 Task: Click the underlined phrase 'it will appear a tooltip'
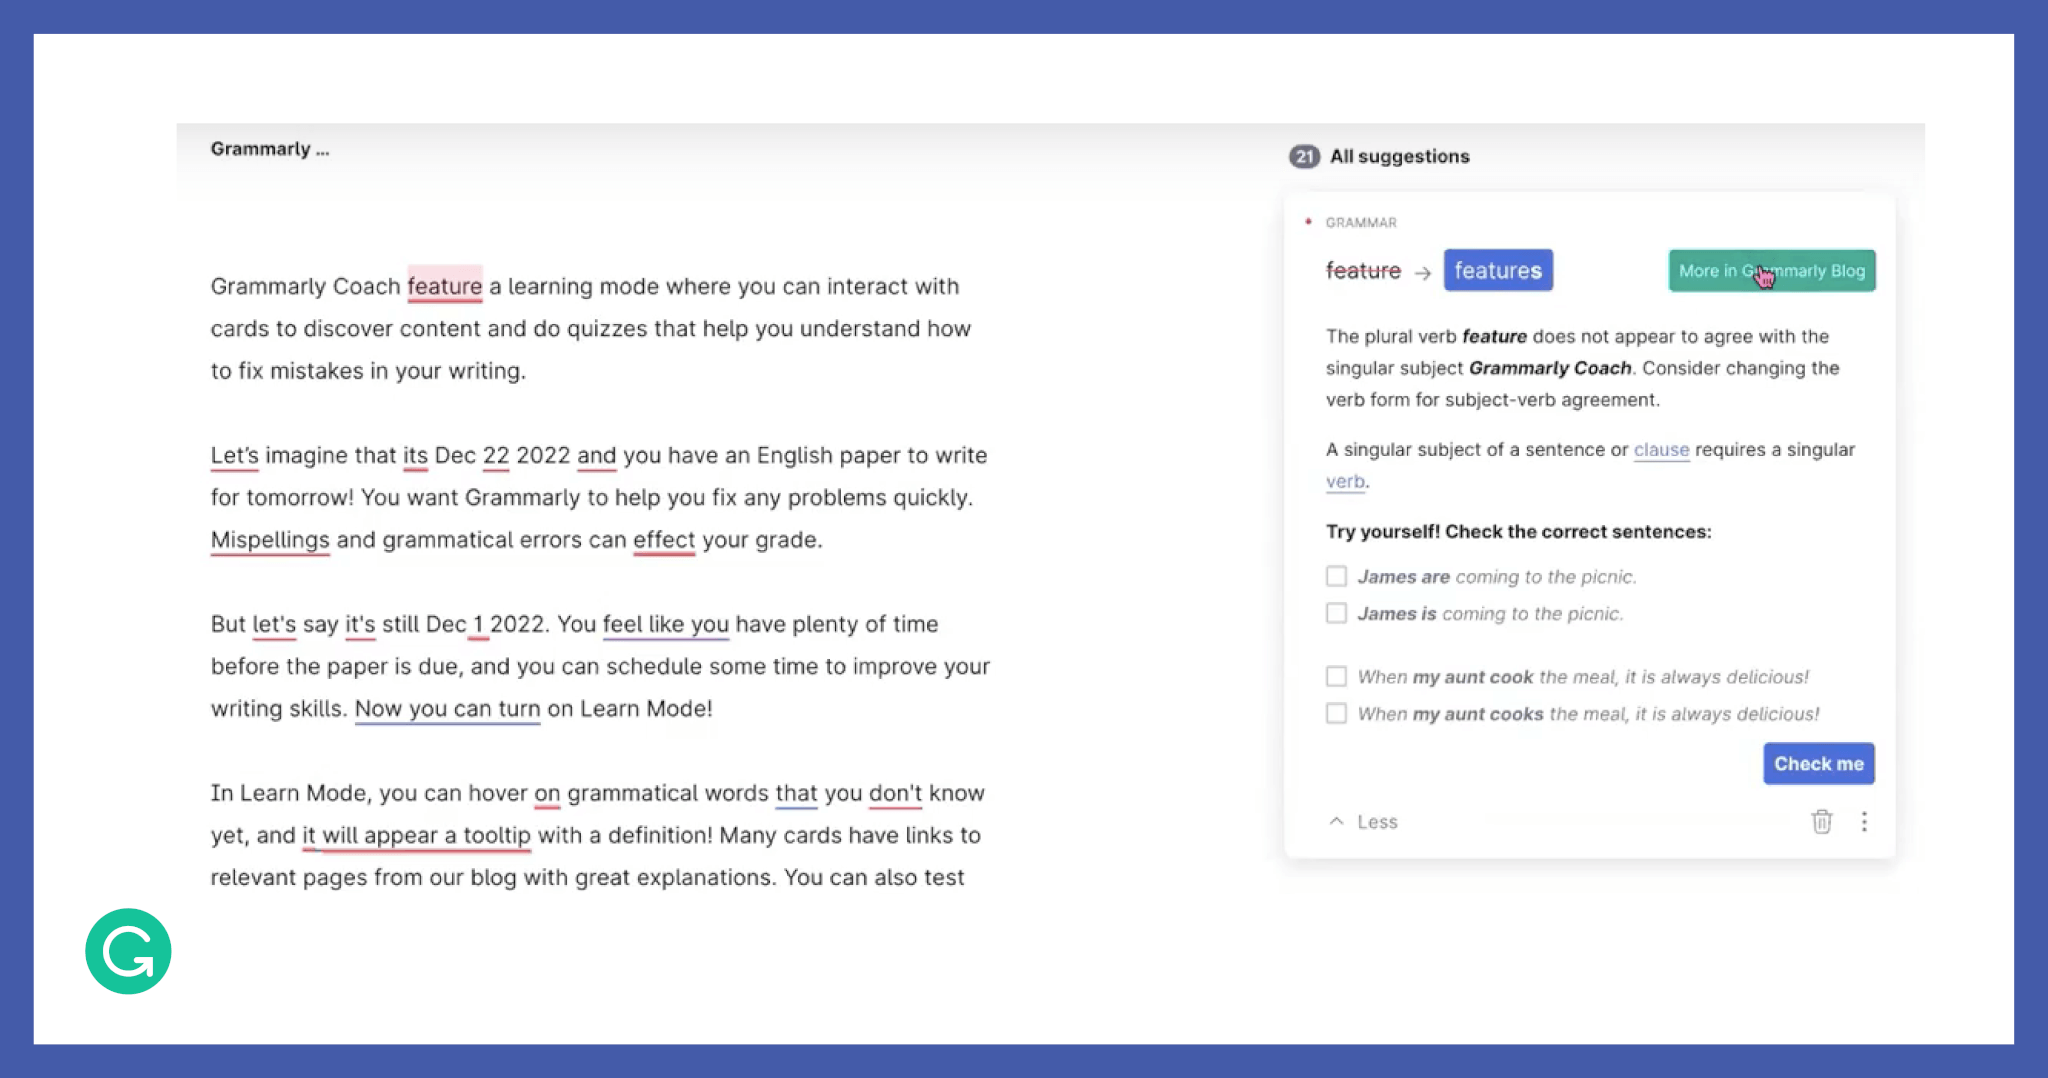pyautogui.click(x=416, y=836)
